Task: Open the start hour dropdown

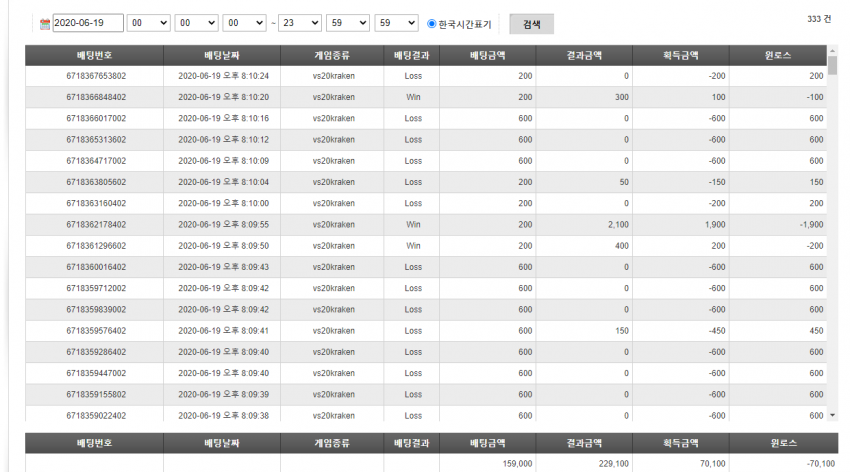Action: click(149, 23)
